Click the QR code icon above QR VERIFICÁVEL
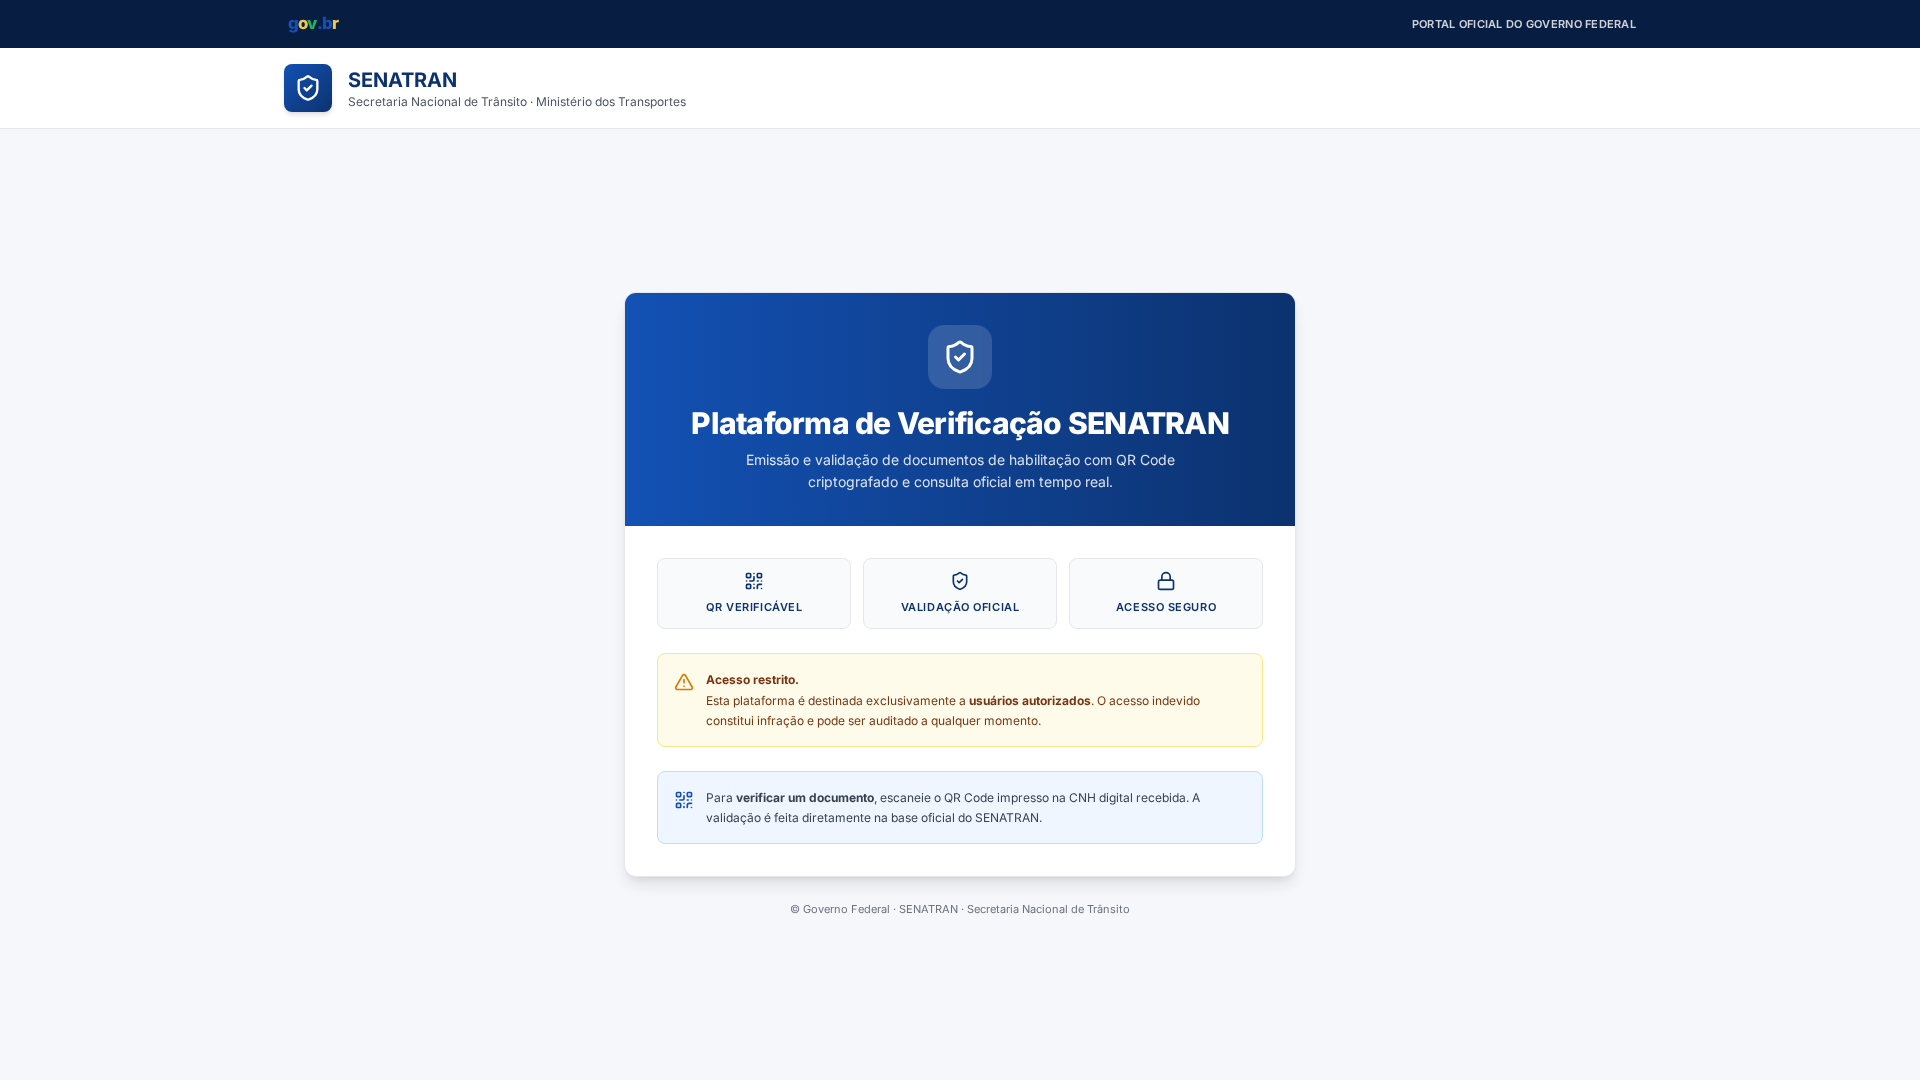The height and width of the screenshot is (1080, 1920). point(754,581)
